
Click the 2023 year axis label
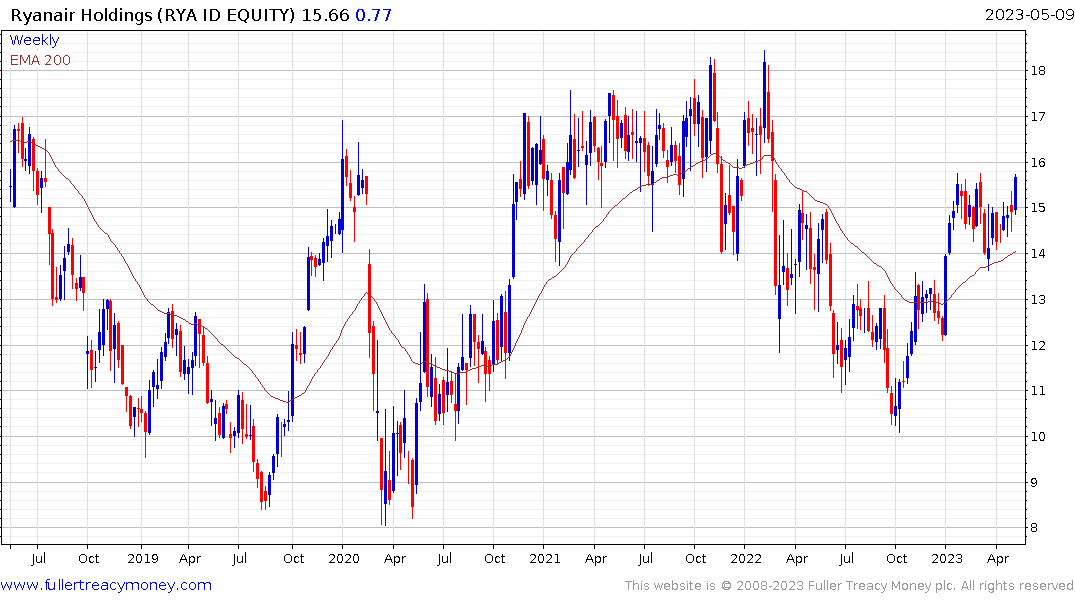click(x=947, y=559)
